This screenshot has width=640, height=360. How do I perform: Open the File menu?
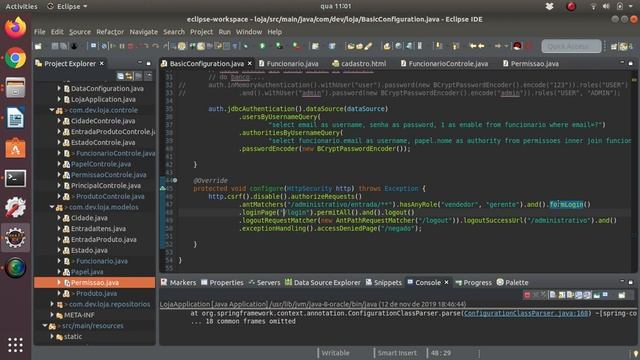(40, 32)
